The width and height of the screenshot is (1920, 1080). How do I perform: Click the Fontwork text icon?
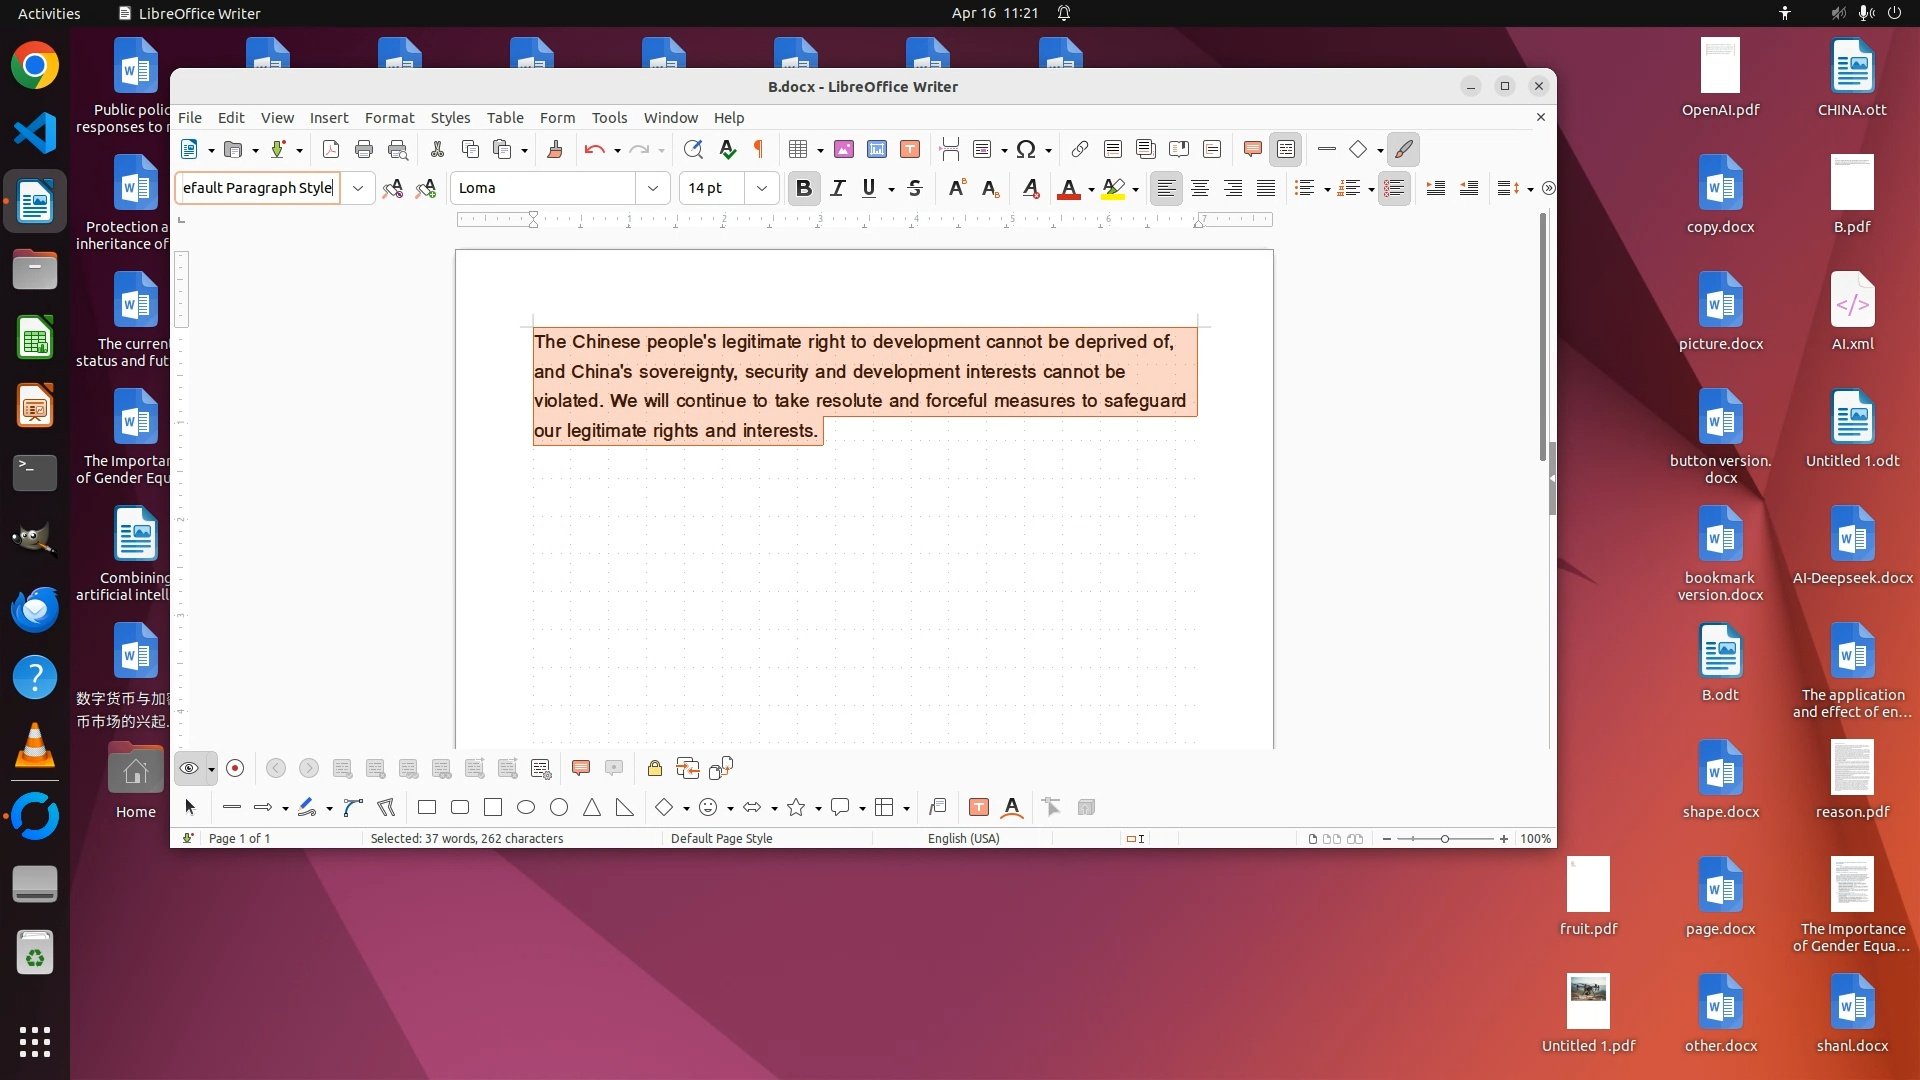(x=1012, y=808)
